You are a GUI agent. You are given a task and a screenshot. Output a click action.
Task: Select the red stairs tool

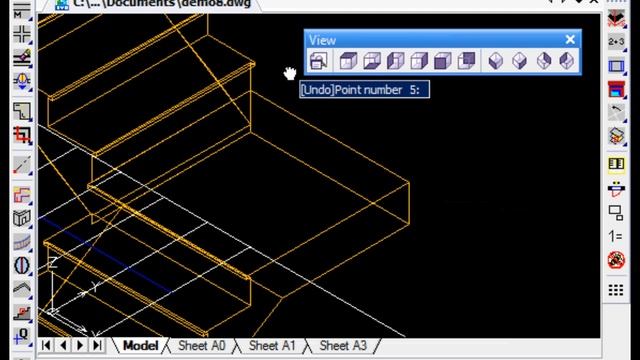[x=22, y=313]
